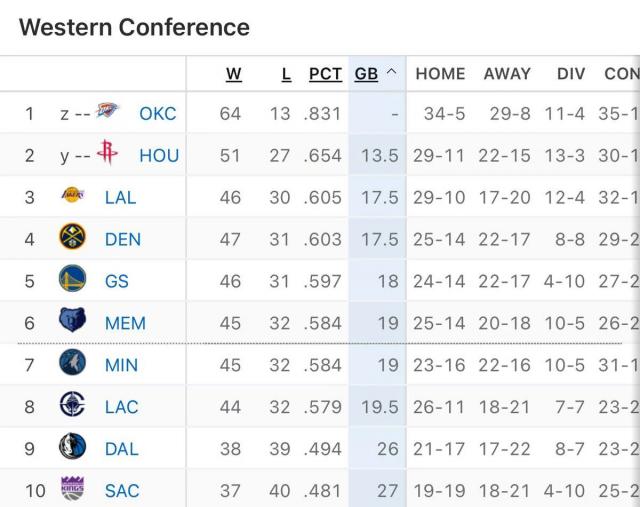Sort standings by L column

[x=286, y=73]
